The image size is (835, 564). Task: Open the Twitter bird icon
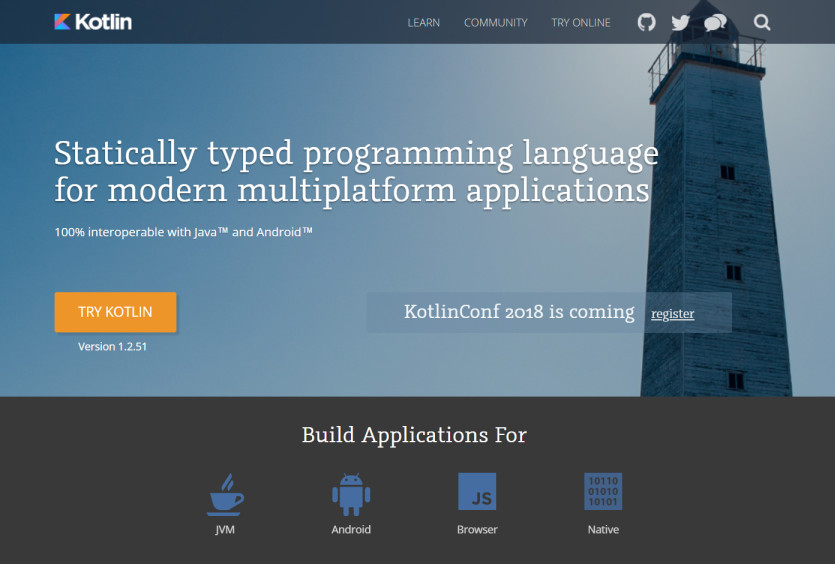(680, 22)
